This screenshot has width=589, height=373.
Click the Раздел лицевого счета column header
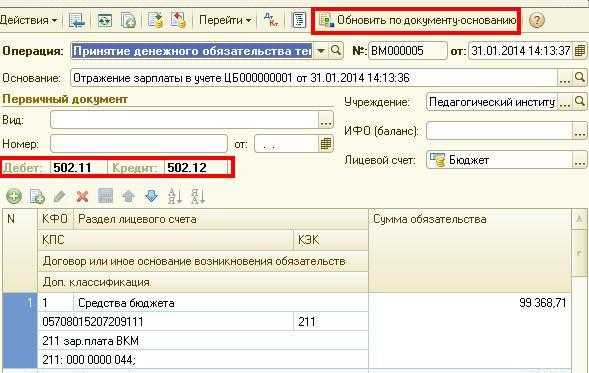coord(221,219)
